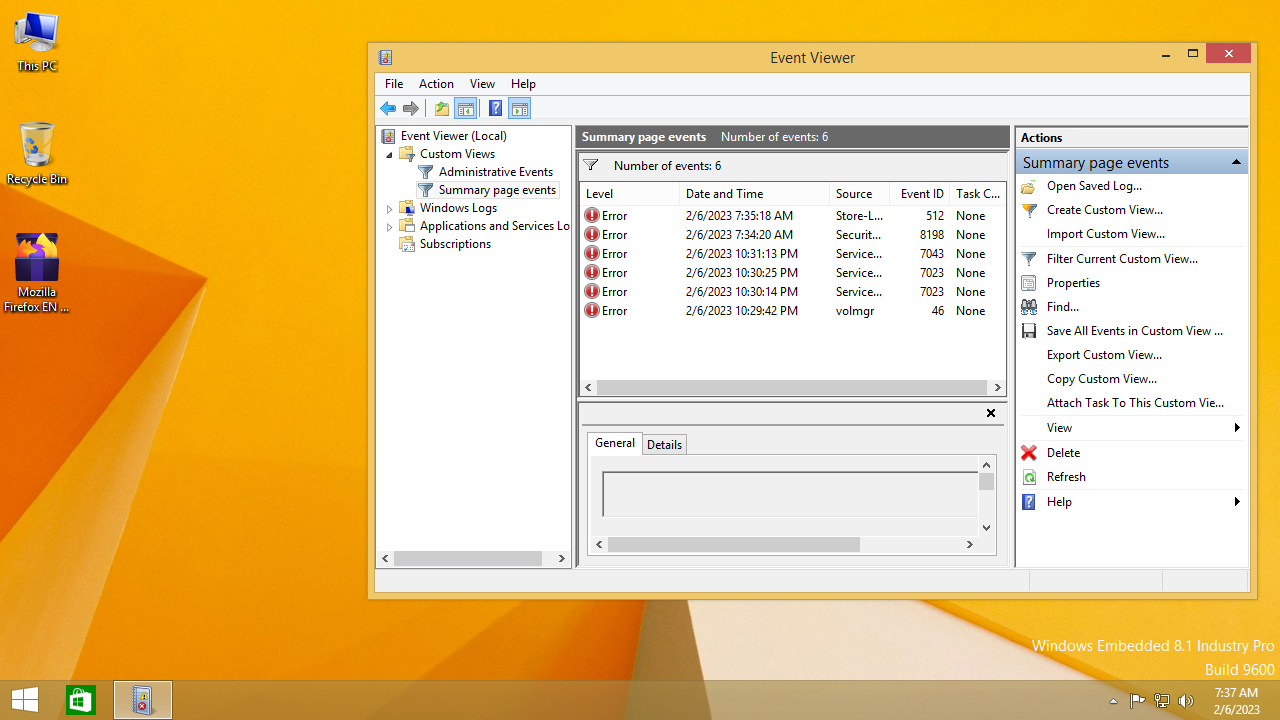The height and width of the screenshot is (720, 1280).
Task: Click the green Refresh icon
Action: coord(1028,477)
